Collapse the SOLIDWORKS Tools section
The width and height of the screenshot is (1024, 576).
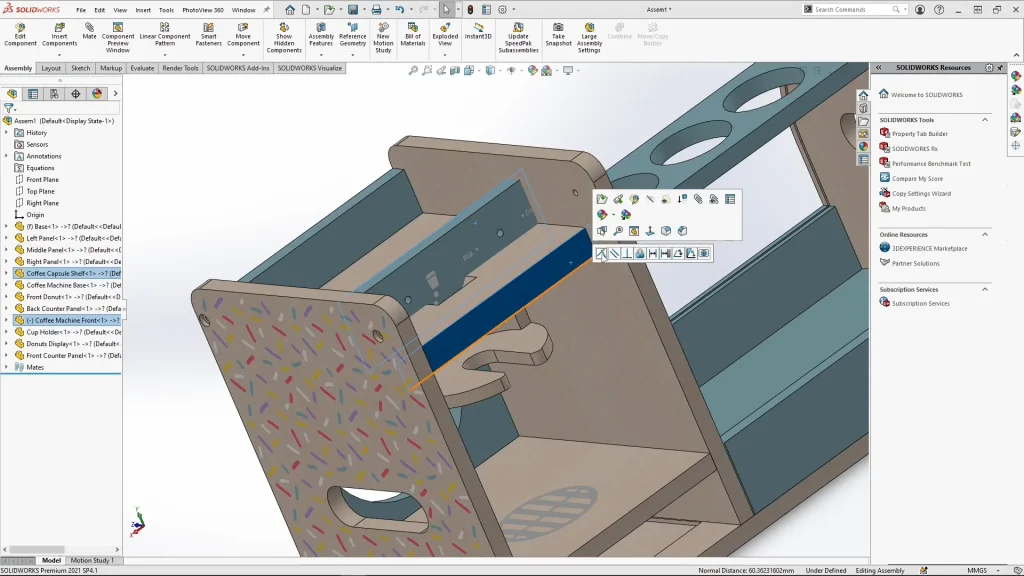click(985, 120)
